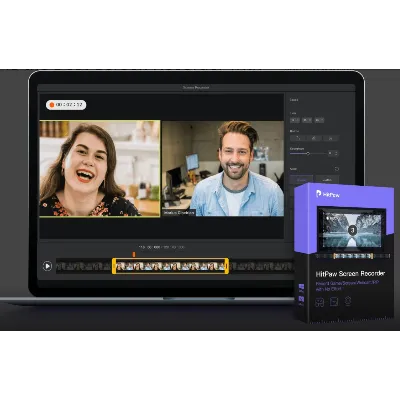Select the laughing woman's video feed
The height and width of the screenshot is (400, 400).
click(100, 169)
